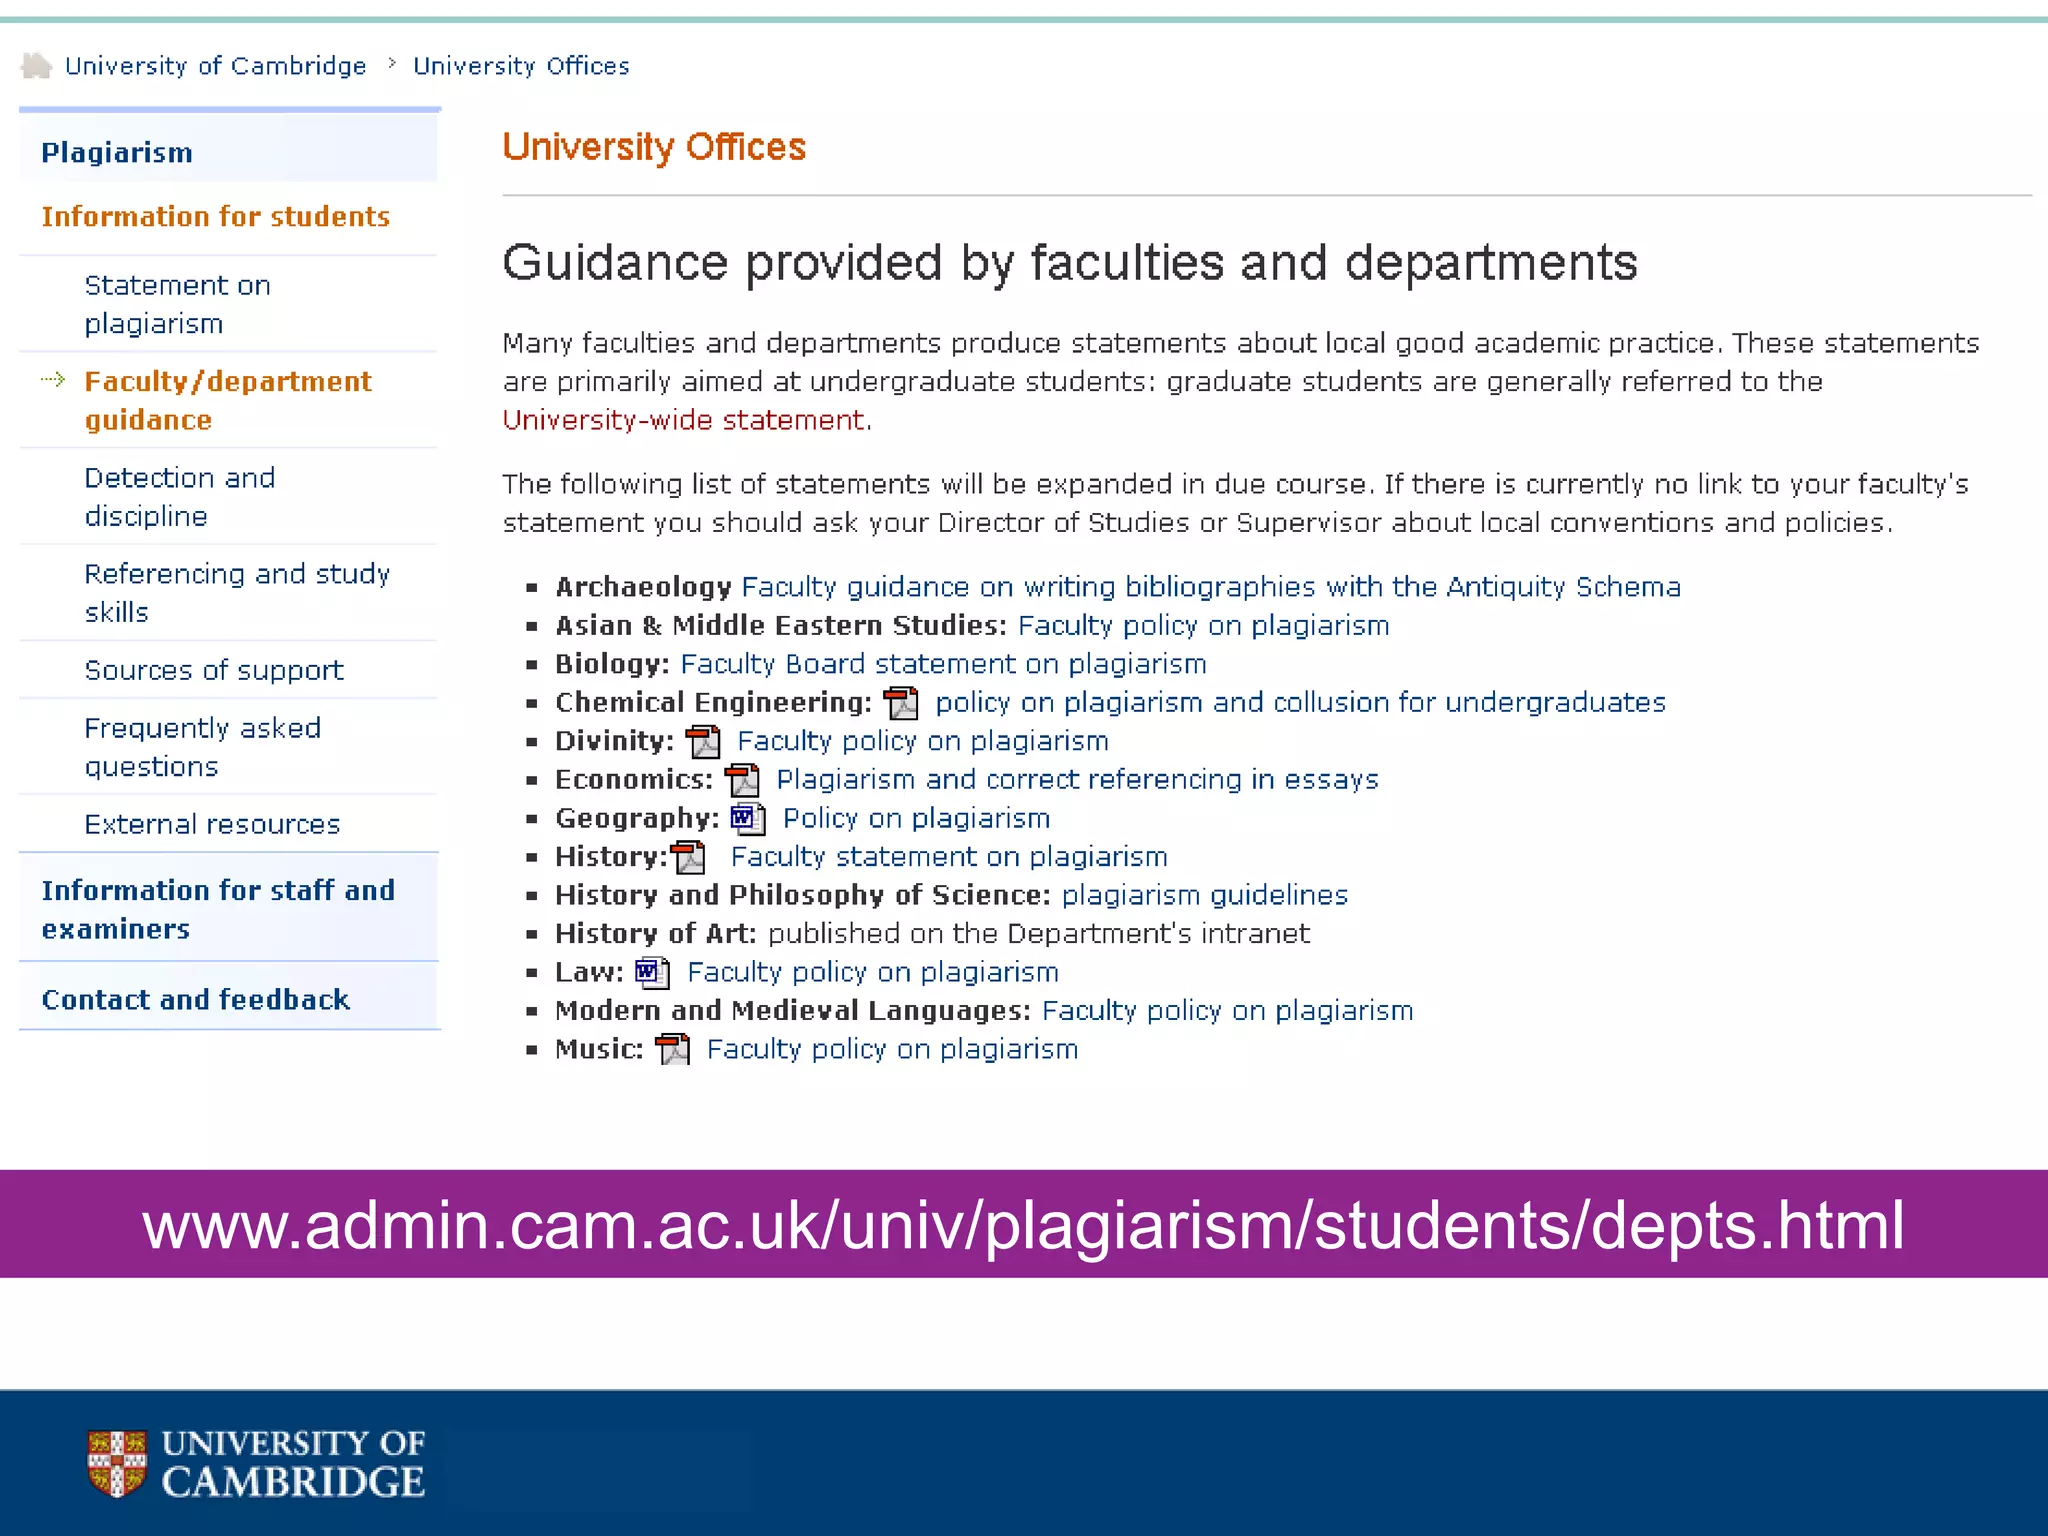
Task: Open History and Philosophy of Science plagiarism guidelines
Action: click(x=1205, y=895)
